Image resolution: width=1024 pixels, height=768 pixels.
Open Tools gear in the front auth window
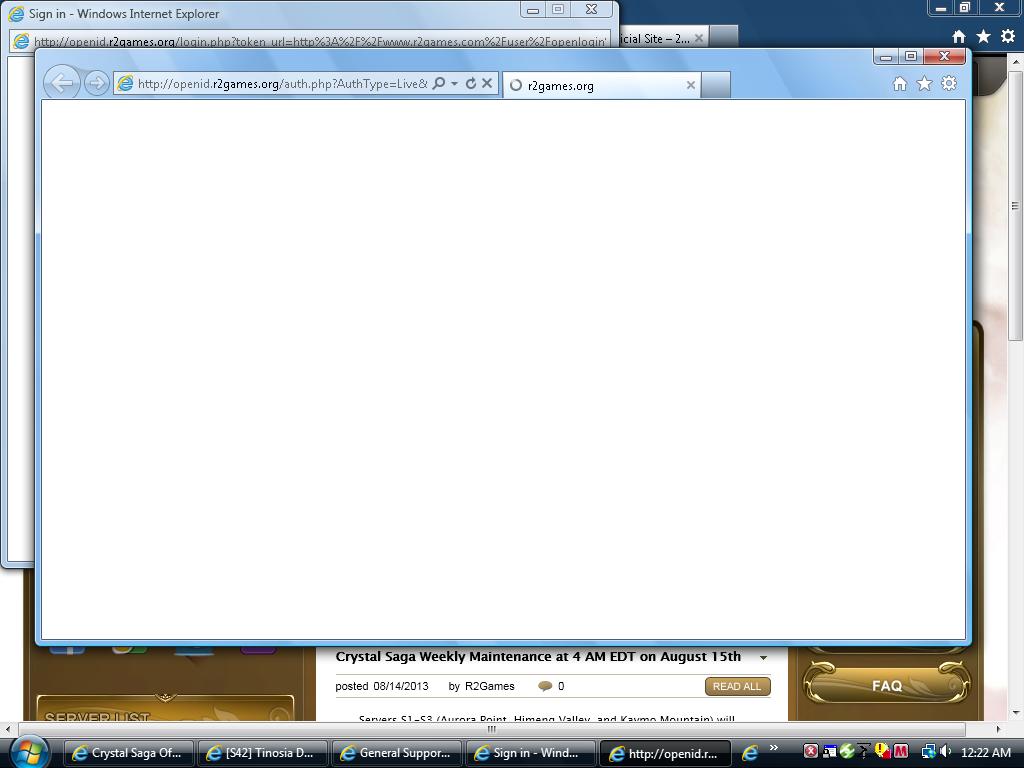(949, 84)
